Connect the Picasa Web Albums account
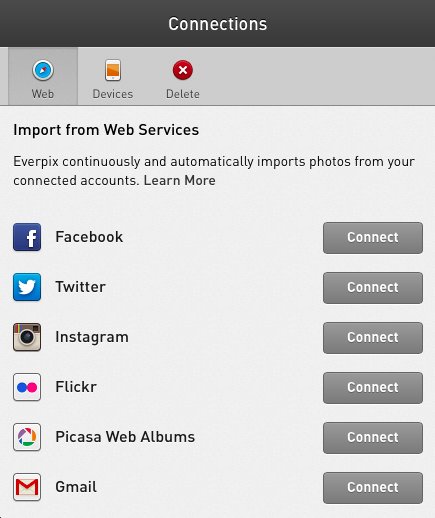The image size is (435, 518). coord(373,438)
